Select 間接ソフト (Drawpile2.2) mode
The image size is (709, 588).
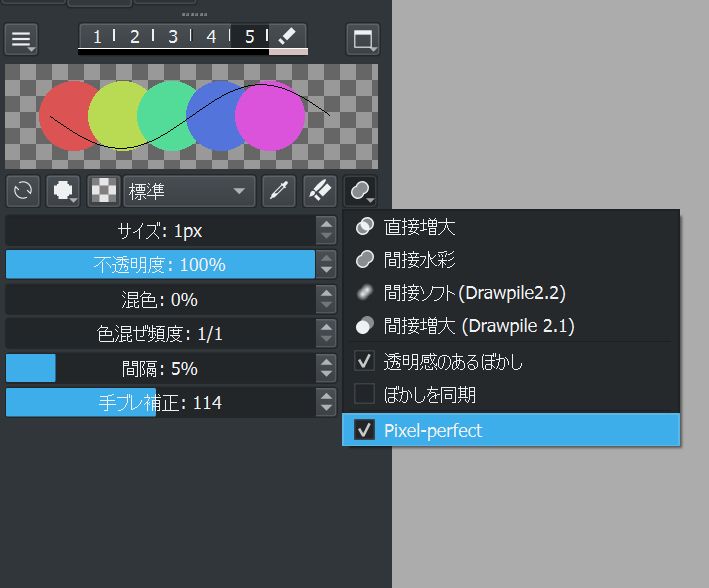pos(511,293)
